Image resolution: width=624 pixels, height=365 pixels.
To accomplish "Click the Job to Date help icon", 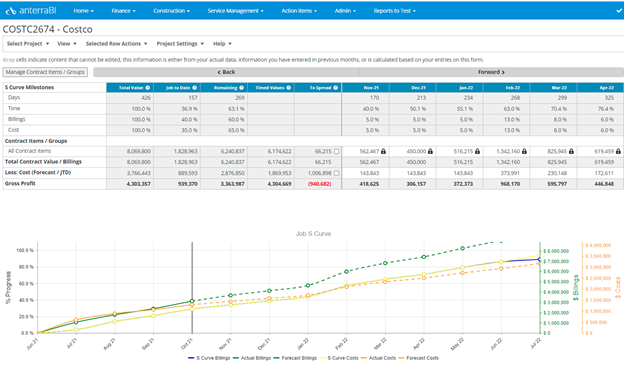I will (195, 88).
